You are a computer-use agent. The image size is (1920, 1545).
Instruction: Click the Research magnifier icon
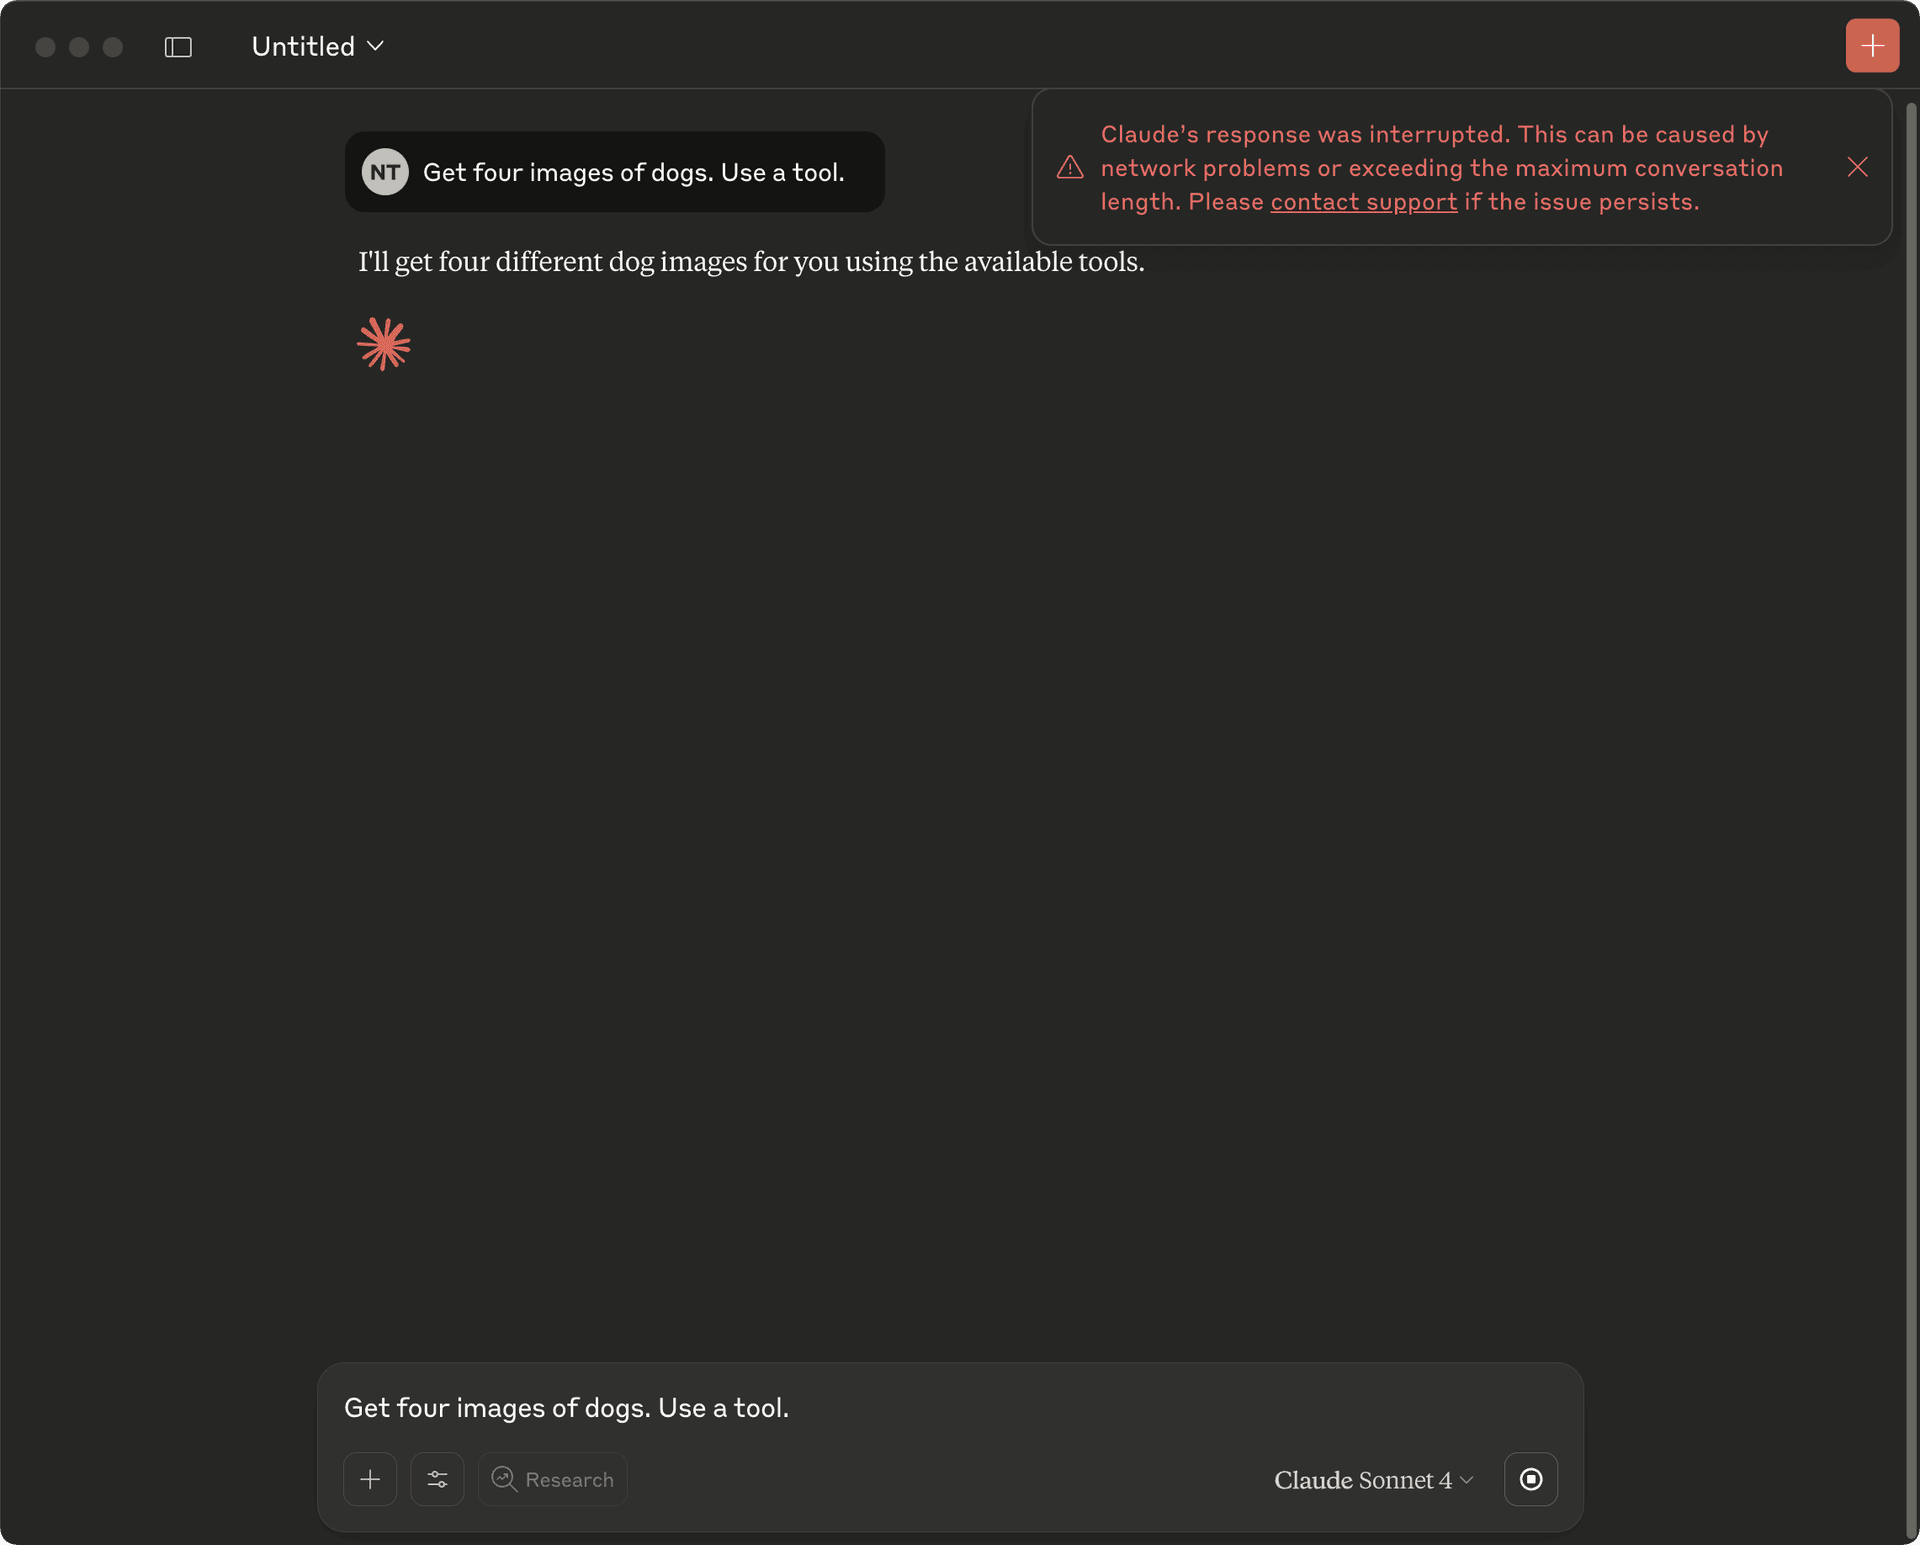tap(505, 1479)
